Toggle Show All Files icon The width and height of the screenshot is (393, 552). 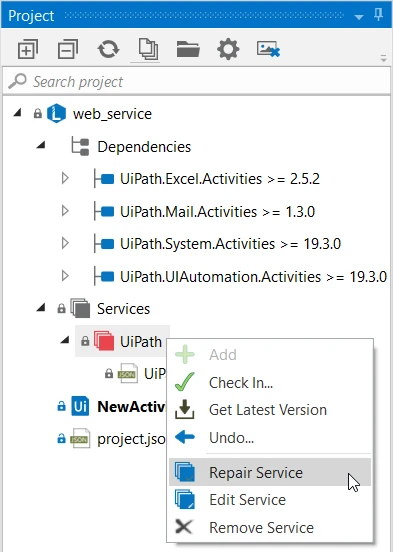tap(148, 49)
